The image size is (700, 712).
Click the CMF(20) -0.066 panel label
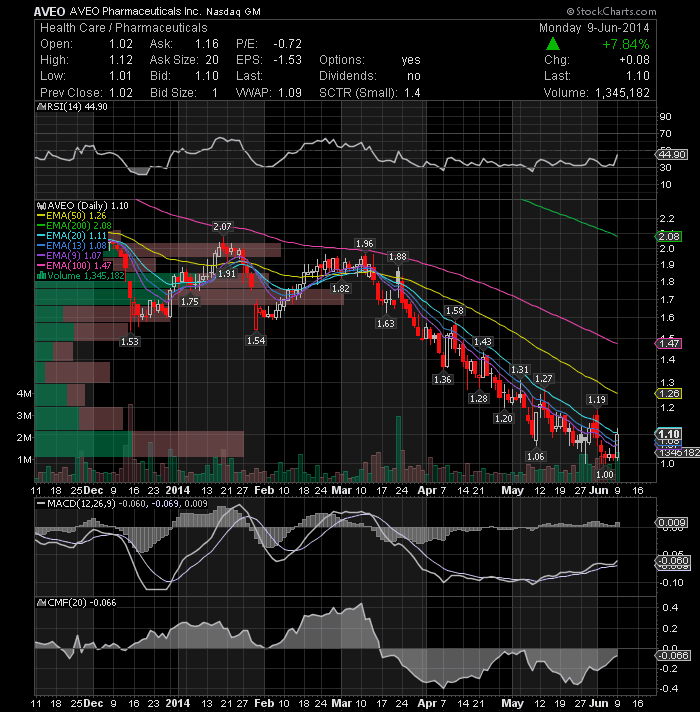point(82,603)
